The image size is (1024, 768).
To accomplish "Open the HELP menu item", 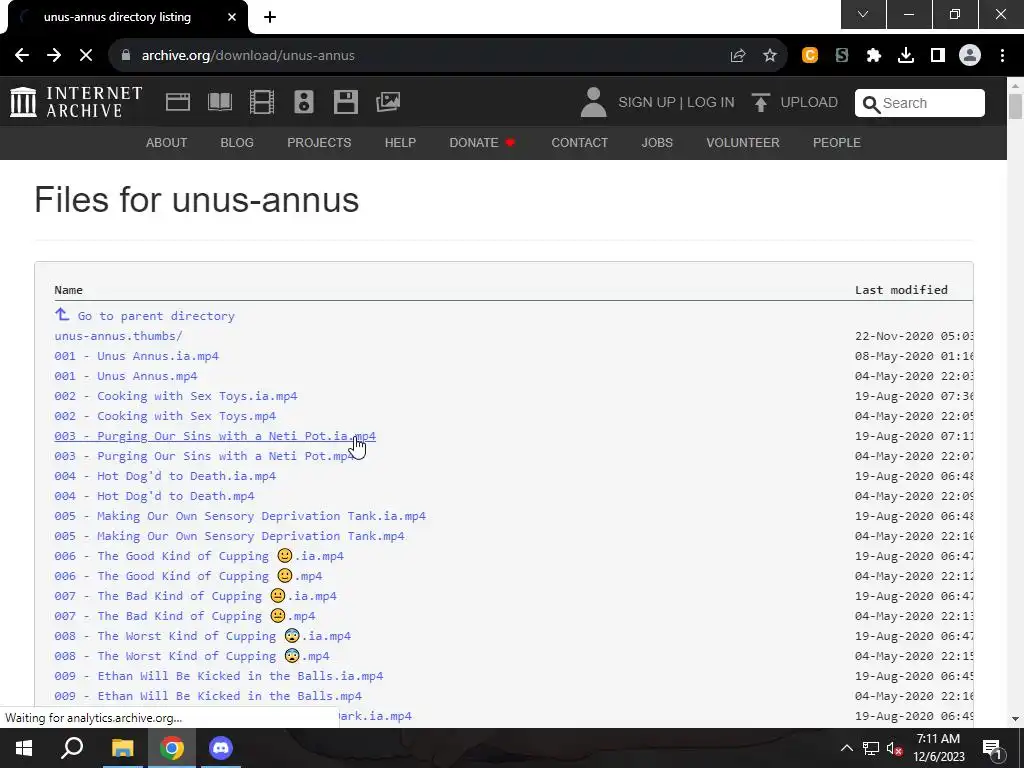I will click(x=400, y=142).
